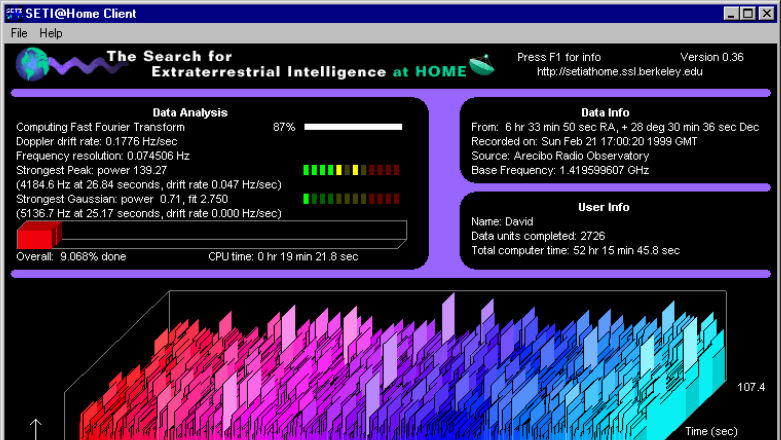Click the "User Info" heading
The height and width of the screenshot is (440, 781).
click(x=604, y=207)
